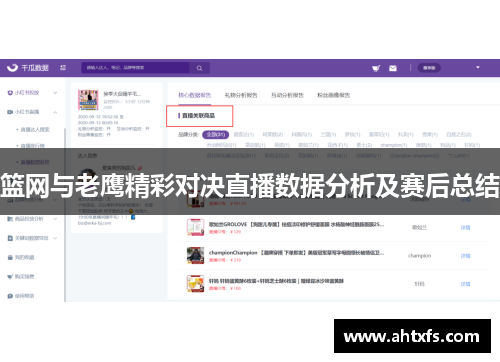Screen dimensions: 500x362
Task: Click the 轩妈 product thumbnail
Action: pos(196,284)
